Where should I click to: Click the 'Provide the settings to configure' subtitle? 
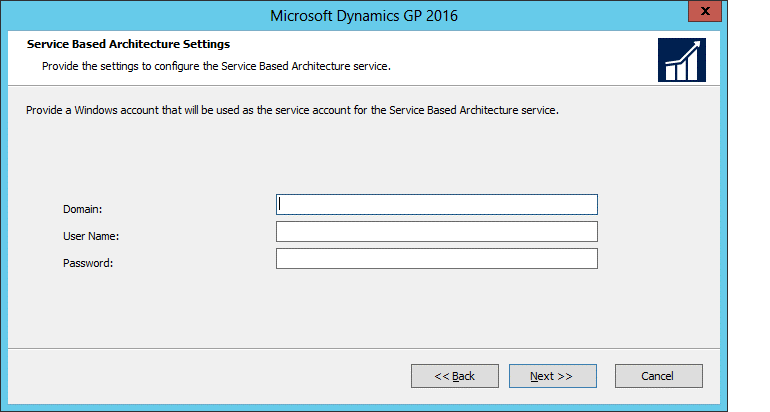(x=216, y=66)
